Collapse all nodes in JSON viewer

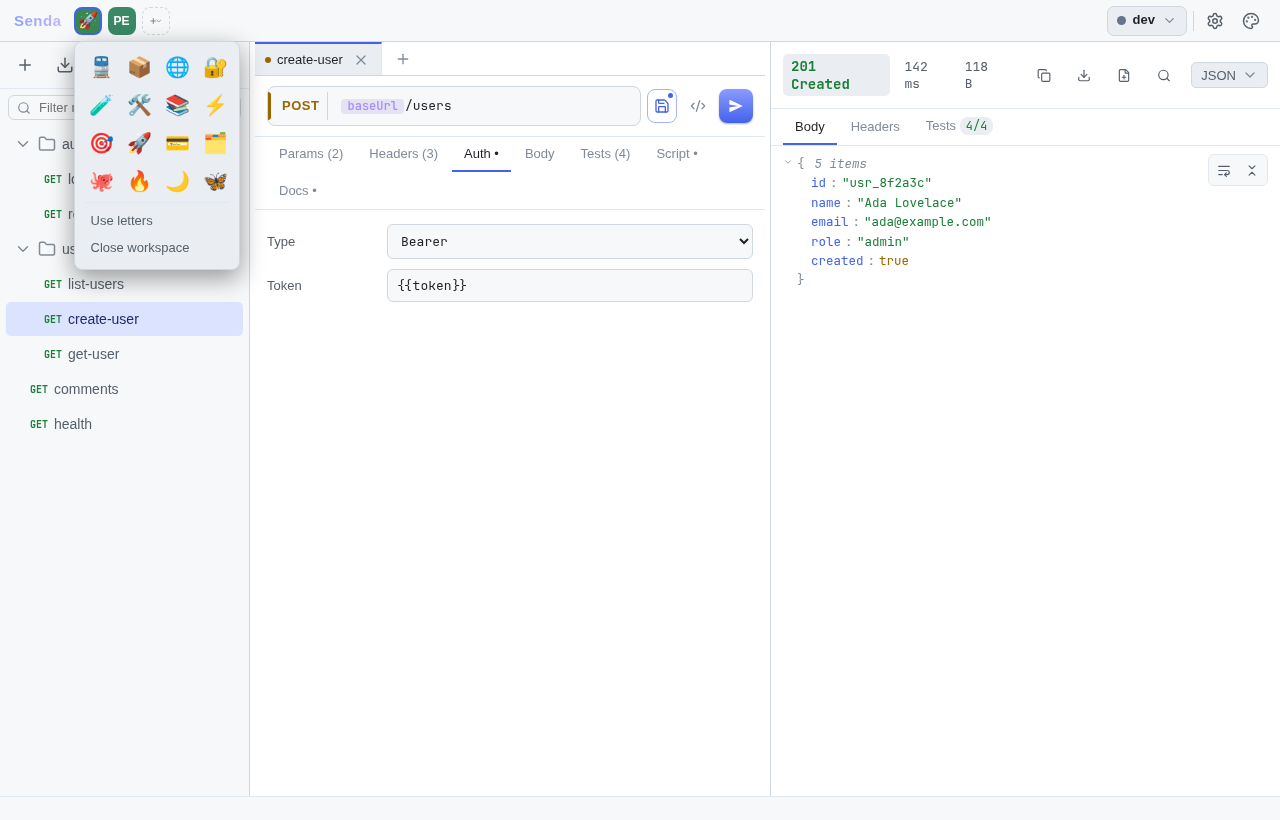tap(1252, 170)
